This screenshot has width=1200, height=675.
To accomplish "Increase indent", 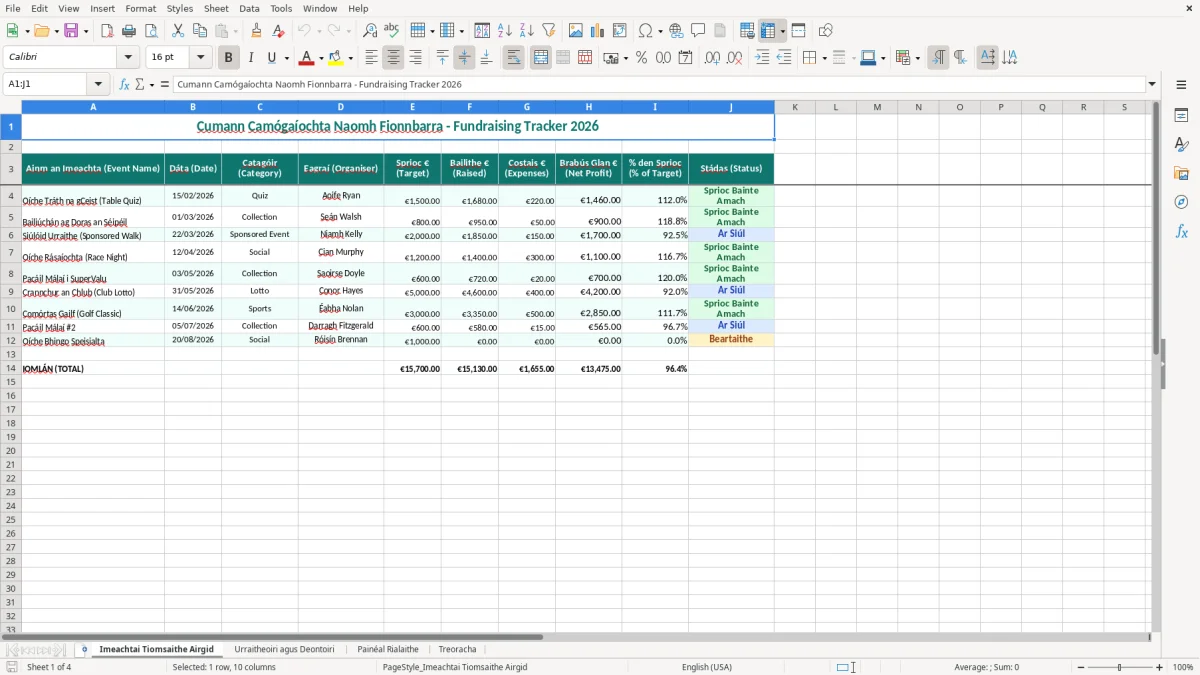I will (762, 58).
